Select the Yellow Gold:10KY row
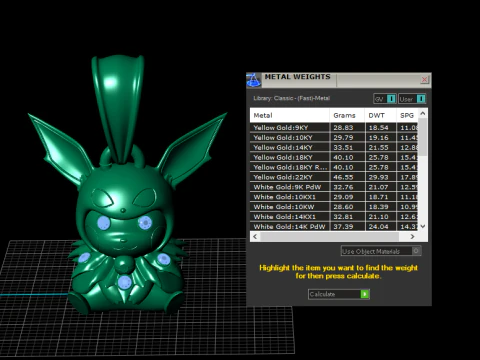The image size is (480, 360). (x=334, y=137)
